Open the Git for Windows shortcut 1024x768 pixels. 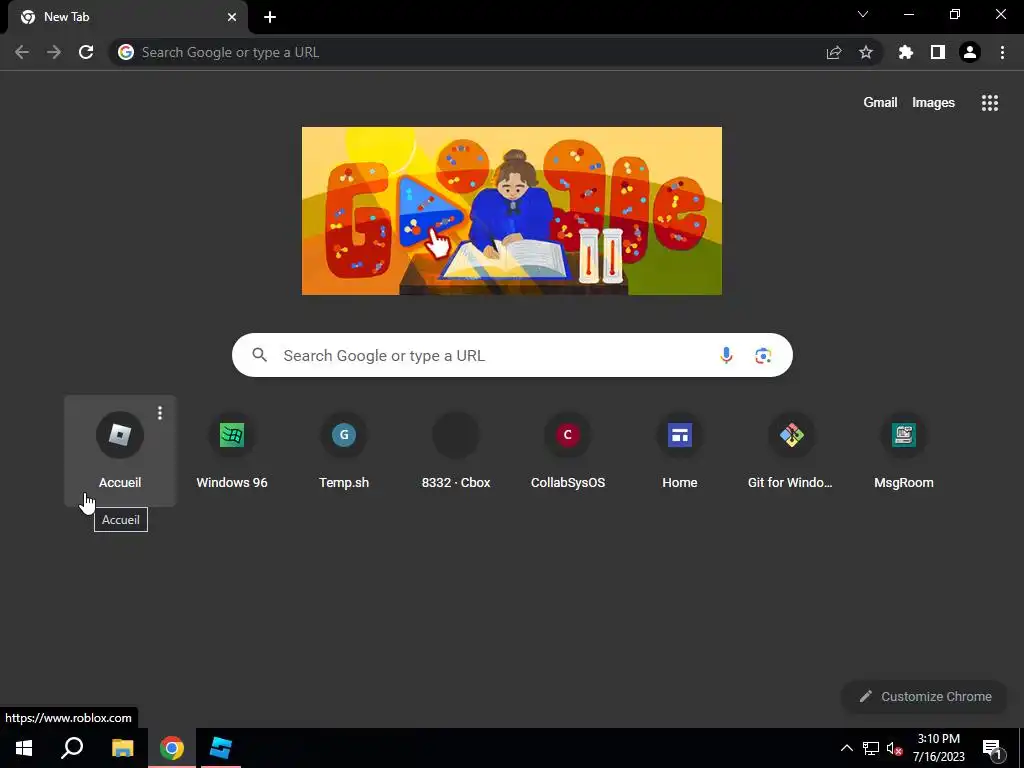(x=792, y=451)
